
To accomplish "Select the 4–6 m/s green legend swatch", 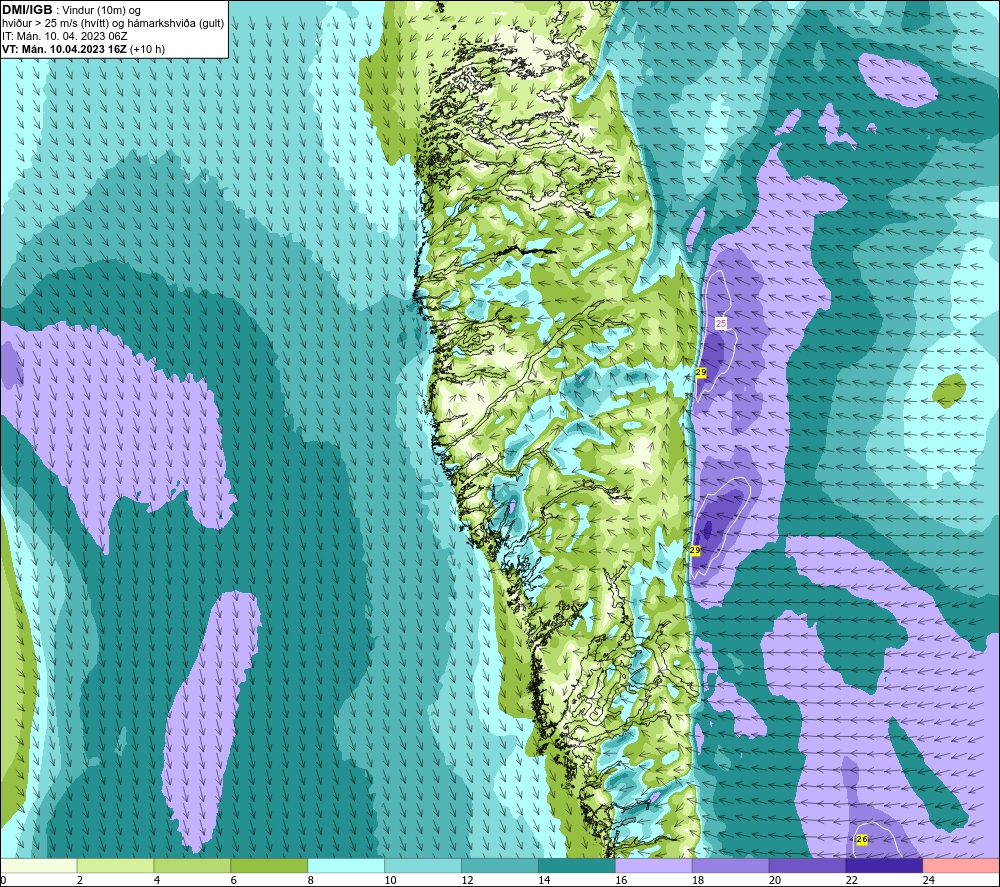I will [192, 865].
